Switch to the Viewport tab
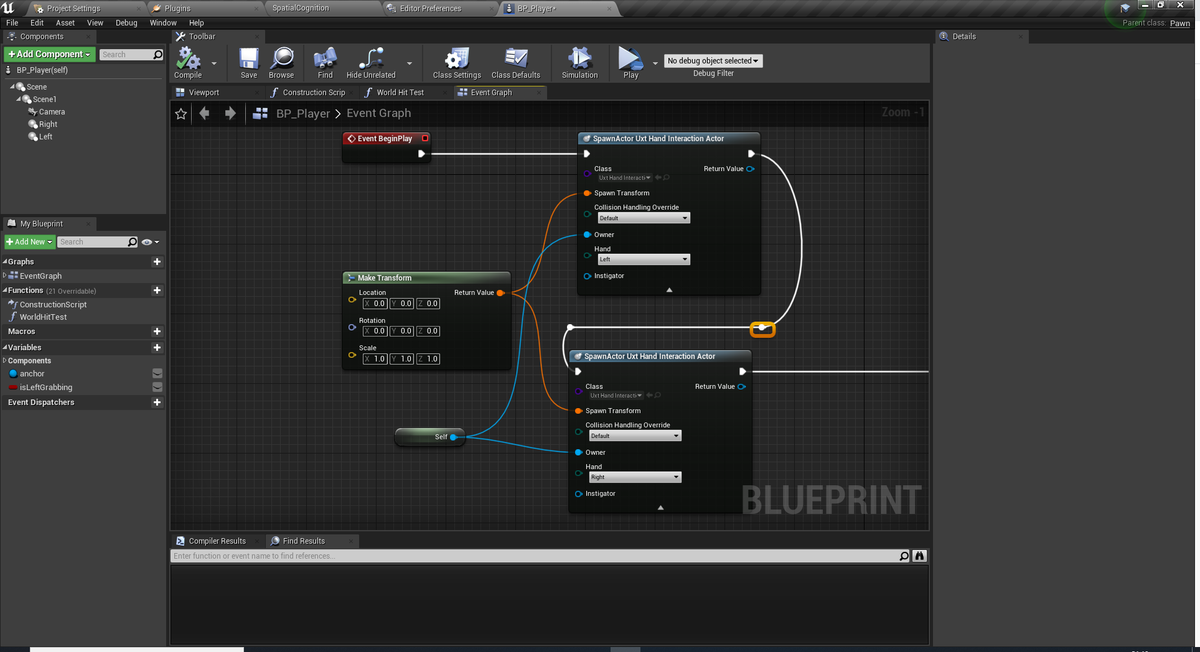The image size is (1200, 652). (203, 92)
